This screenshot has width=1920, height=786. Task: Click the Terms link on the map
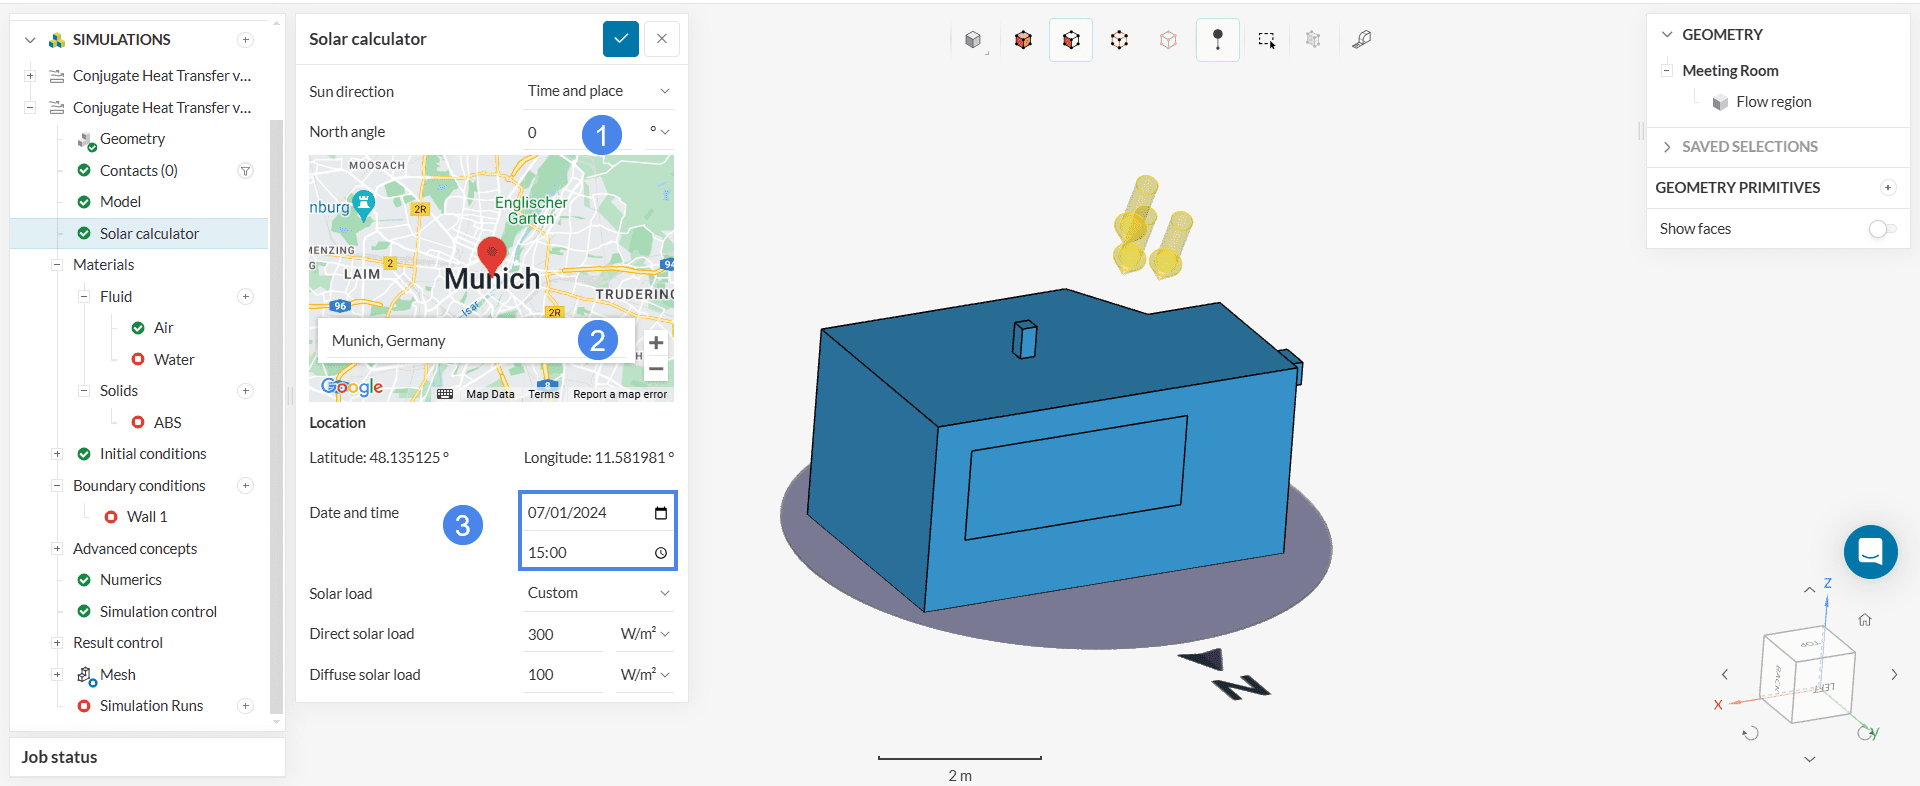click(544, 394)
